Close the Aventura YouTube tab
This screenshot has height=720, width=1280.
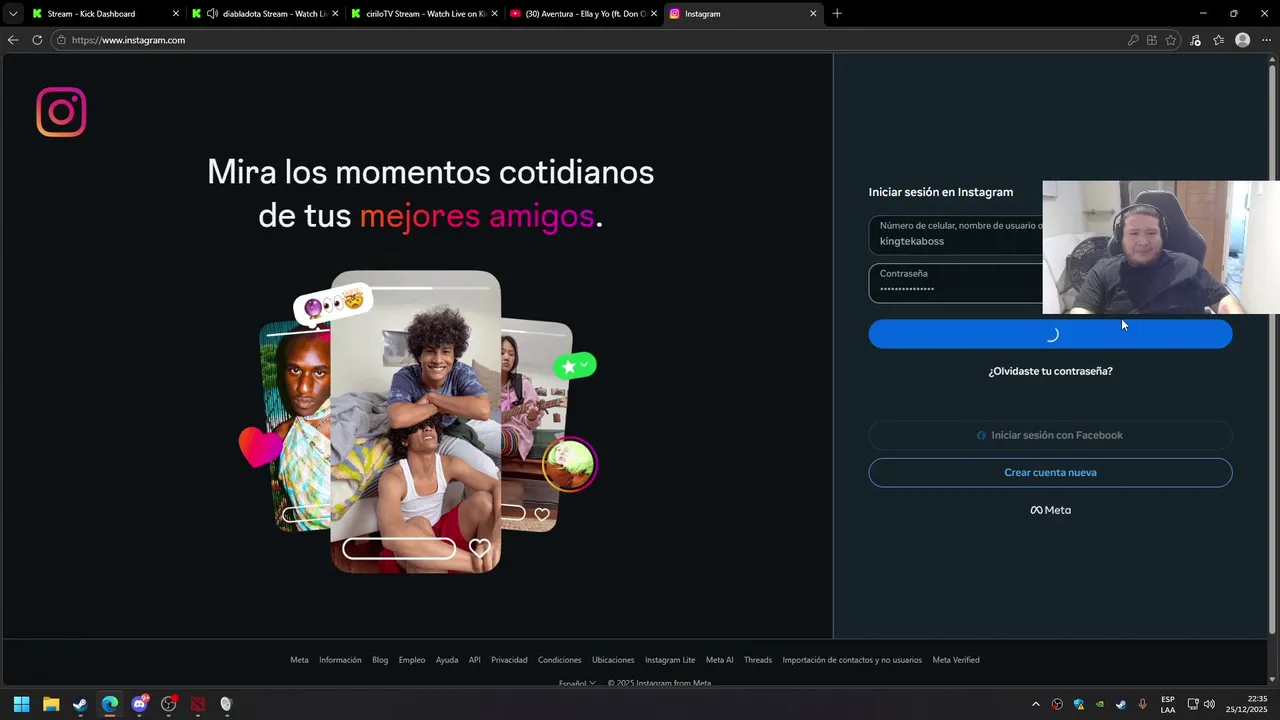click(x=653, y=14)
